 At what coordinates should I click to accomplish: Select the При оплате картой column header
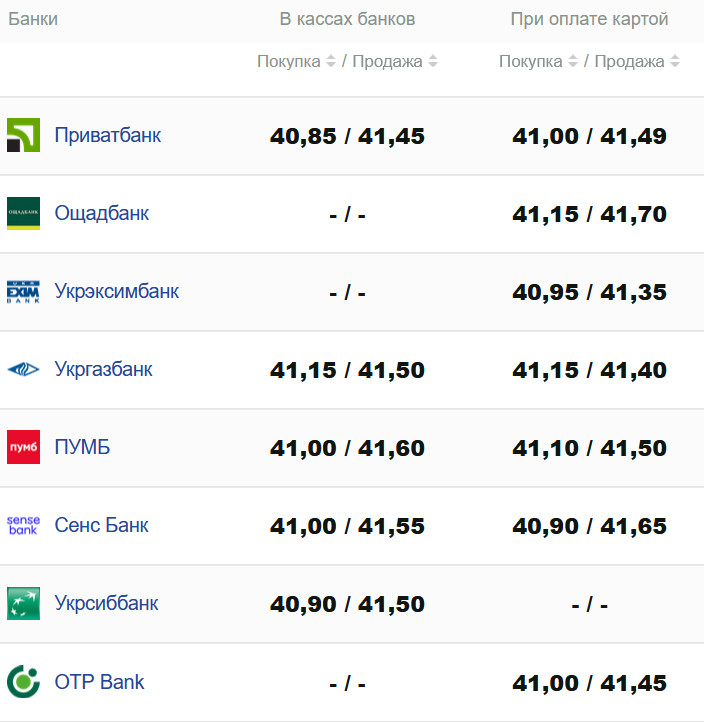589,19
